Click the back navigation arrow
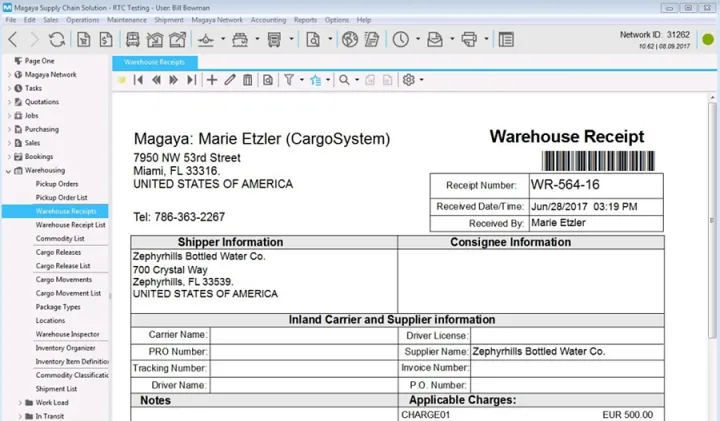Image resolution: width=720 pixels, height=421 pixels. coord(13,40)
